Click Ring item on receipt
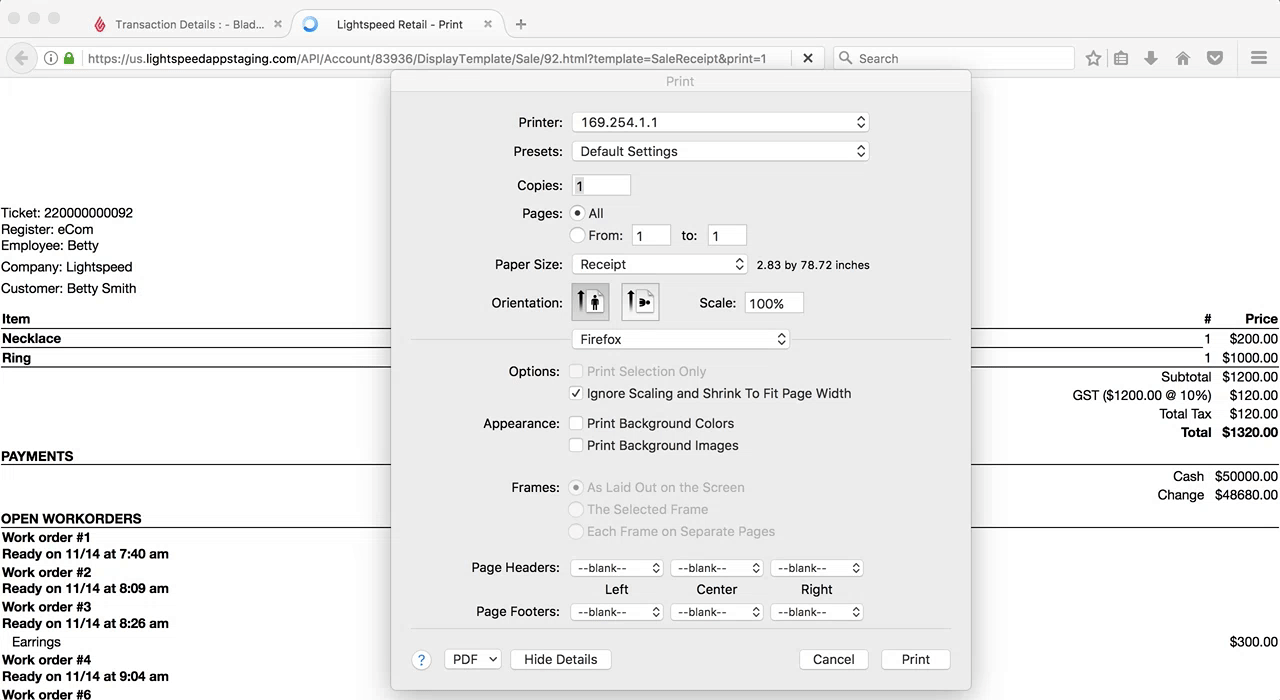This screenshot has height=700, width=1280. click(17, 357)
